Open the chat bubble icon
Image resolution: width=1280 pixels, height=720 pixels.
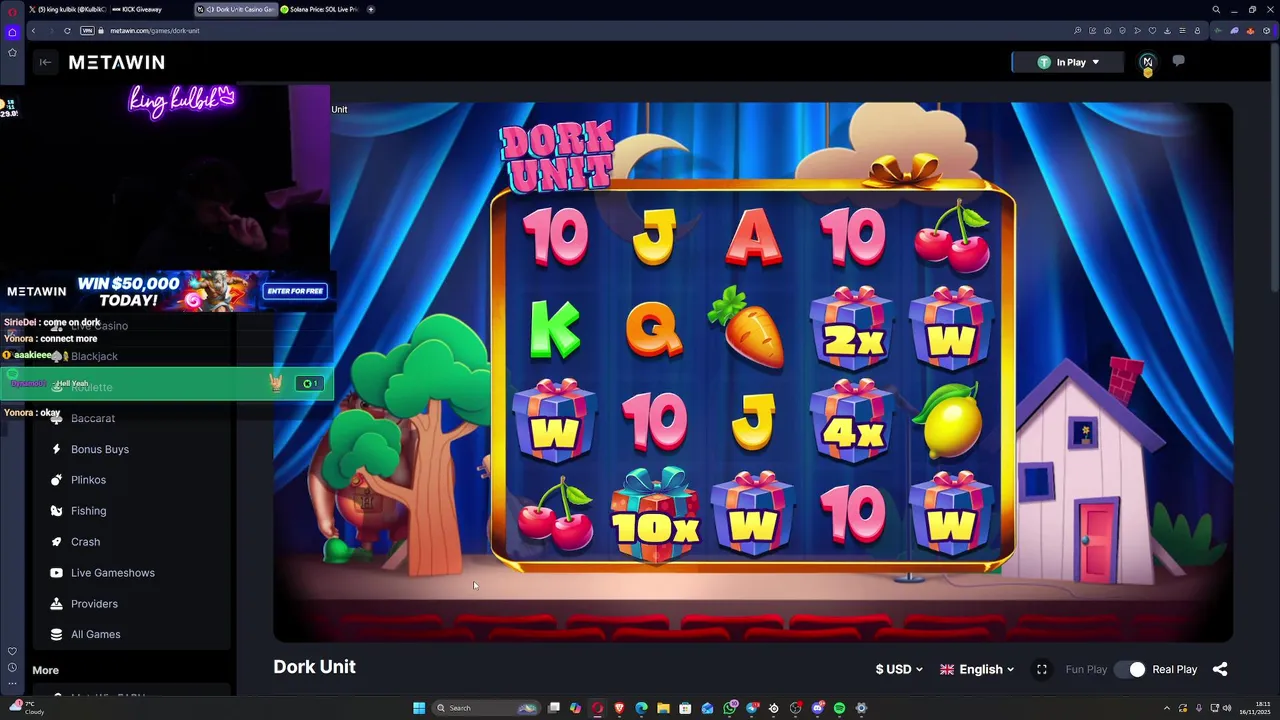[1178, 61]
